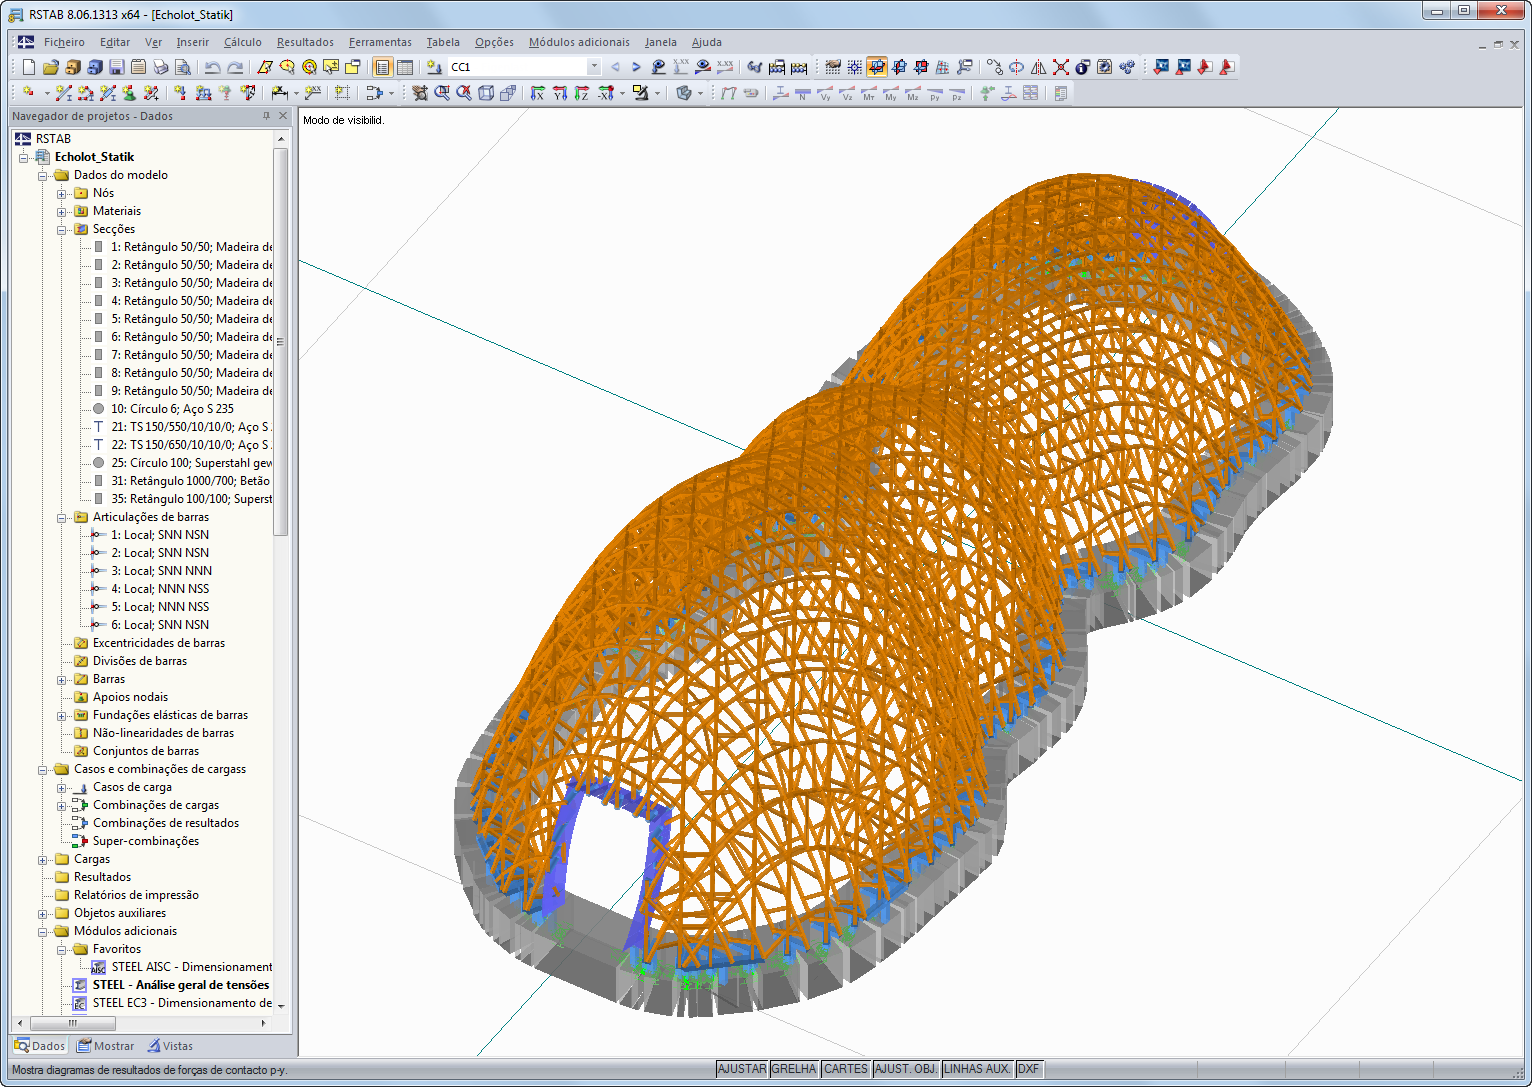The width and height of the screenshot is (1532, 1087).
Task: Click the Save icon in the toolbar
Action: click(117, 67)
